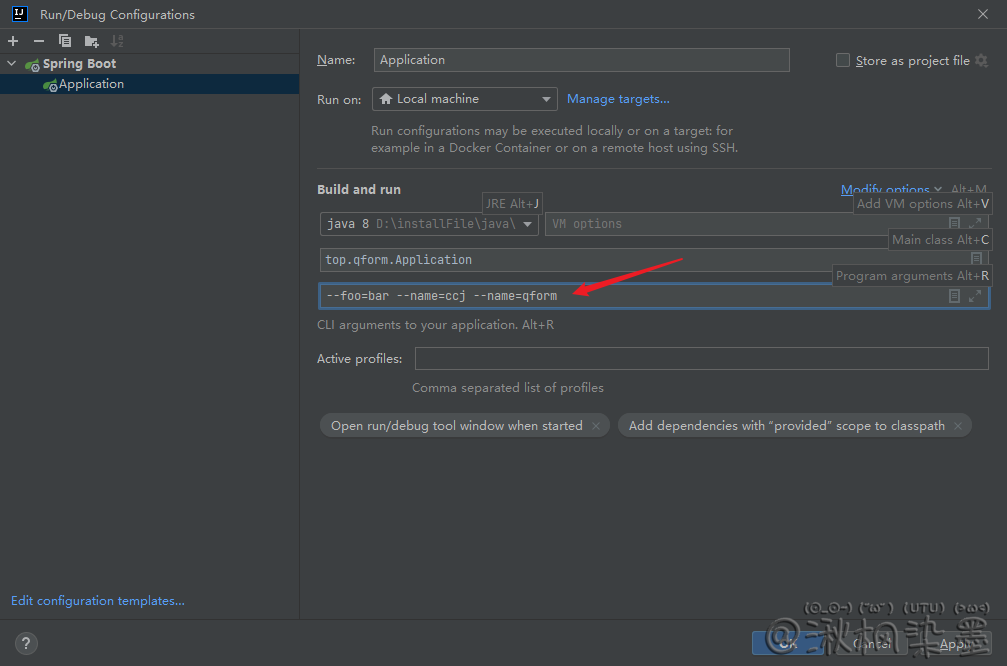Click the Add New Configuration plus icon
The image size is (1007, 666).
pos(13,41)
